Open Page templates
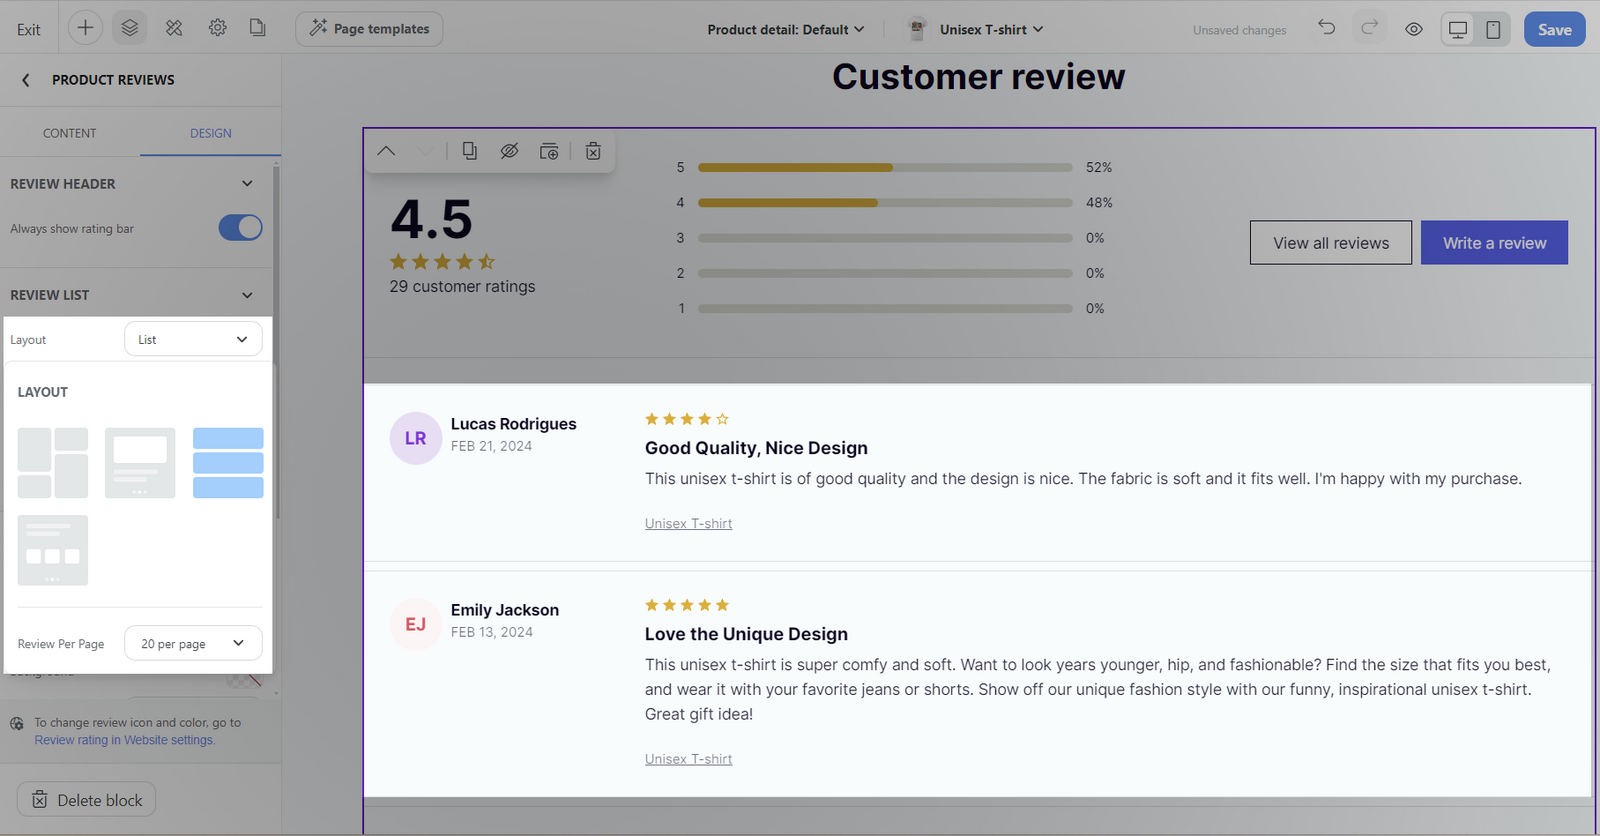 click(369, 29)
